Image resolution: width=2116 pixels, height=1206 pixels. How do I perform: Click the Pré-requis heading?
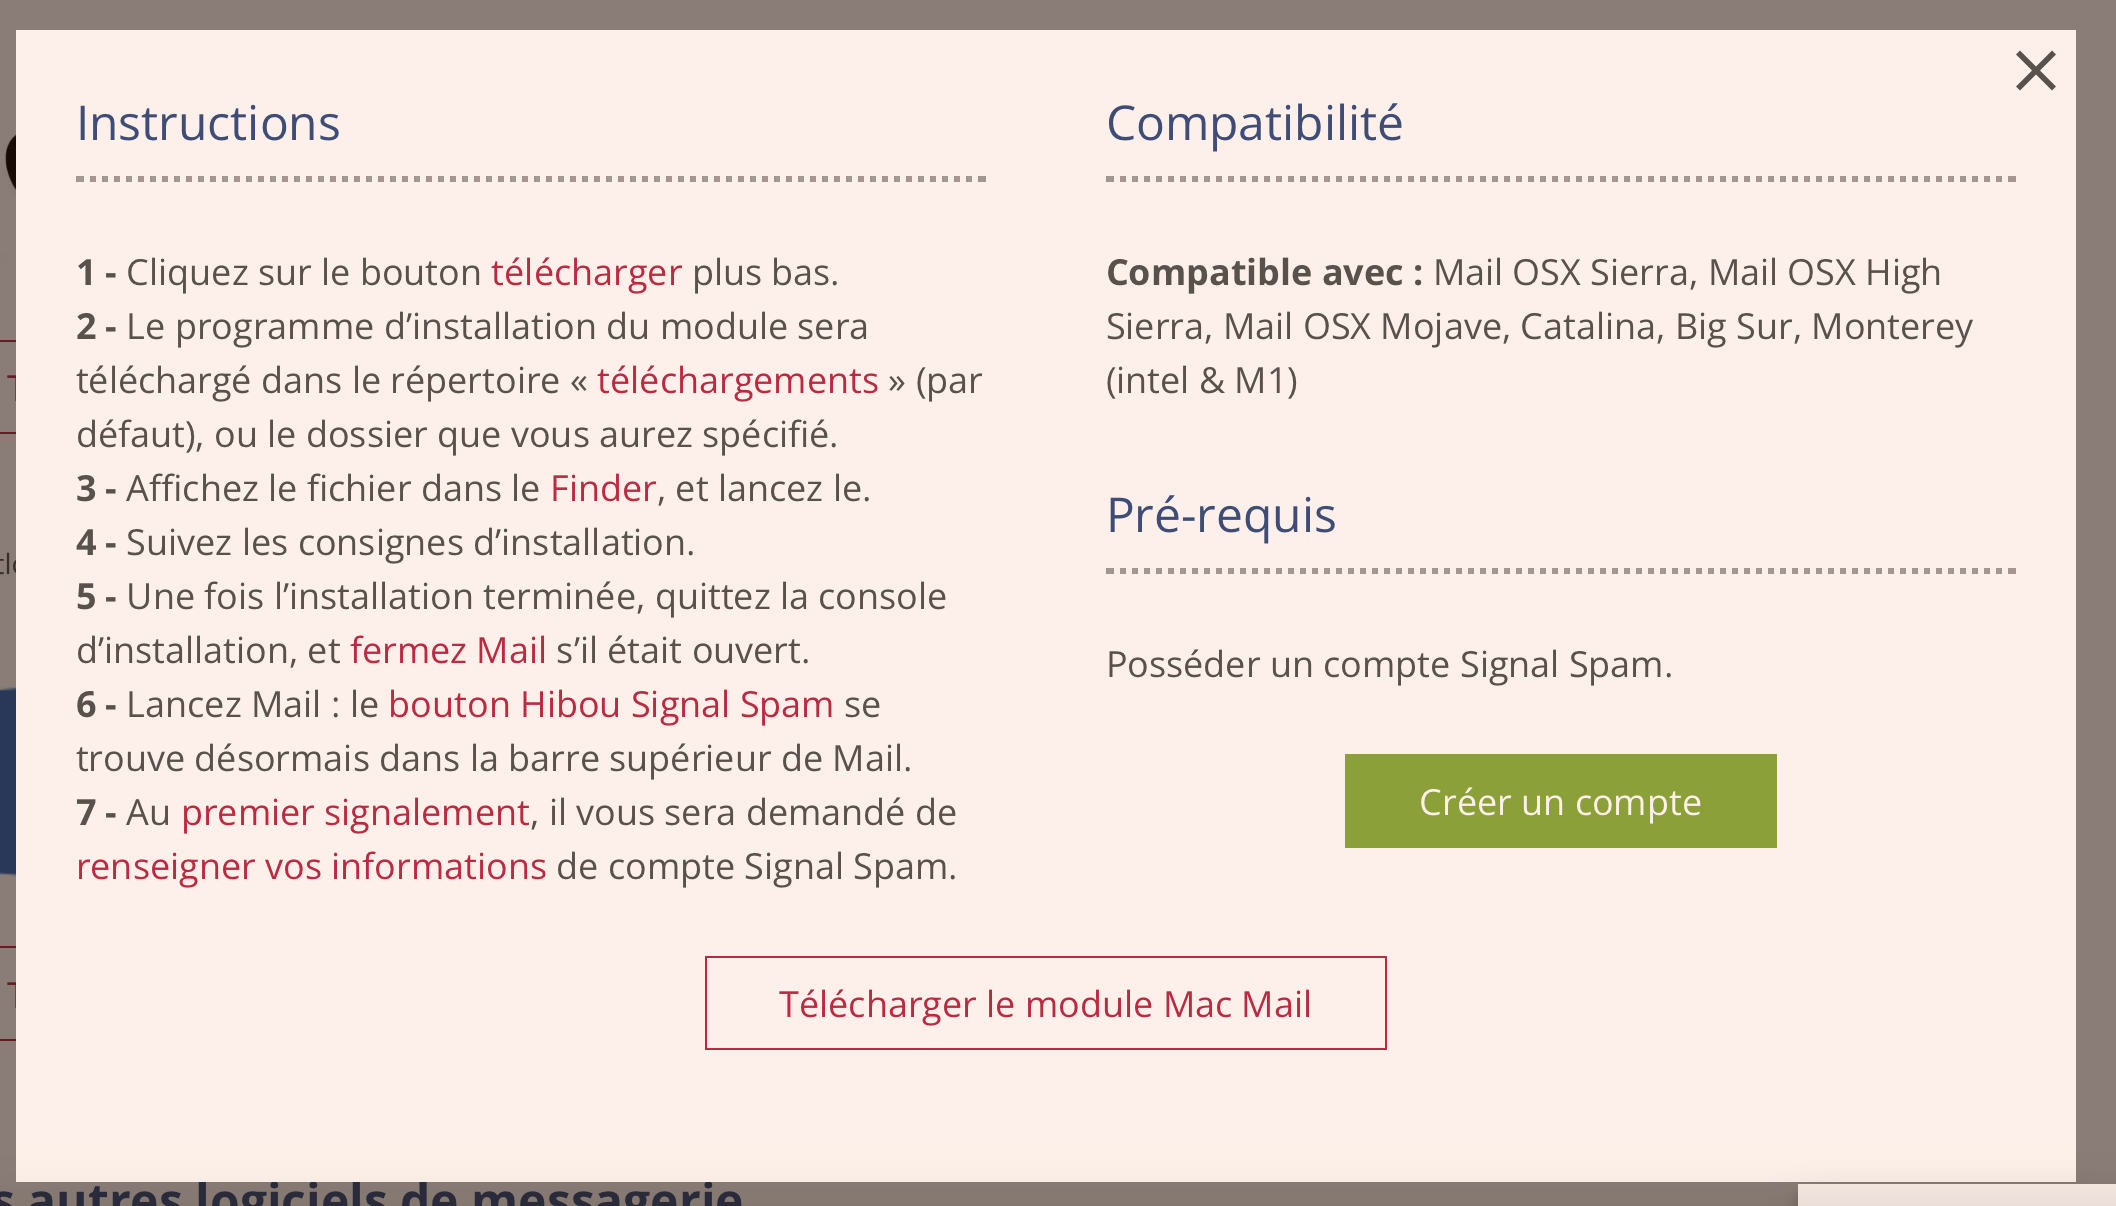pyautogui.click(x=1220, y=516)
